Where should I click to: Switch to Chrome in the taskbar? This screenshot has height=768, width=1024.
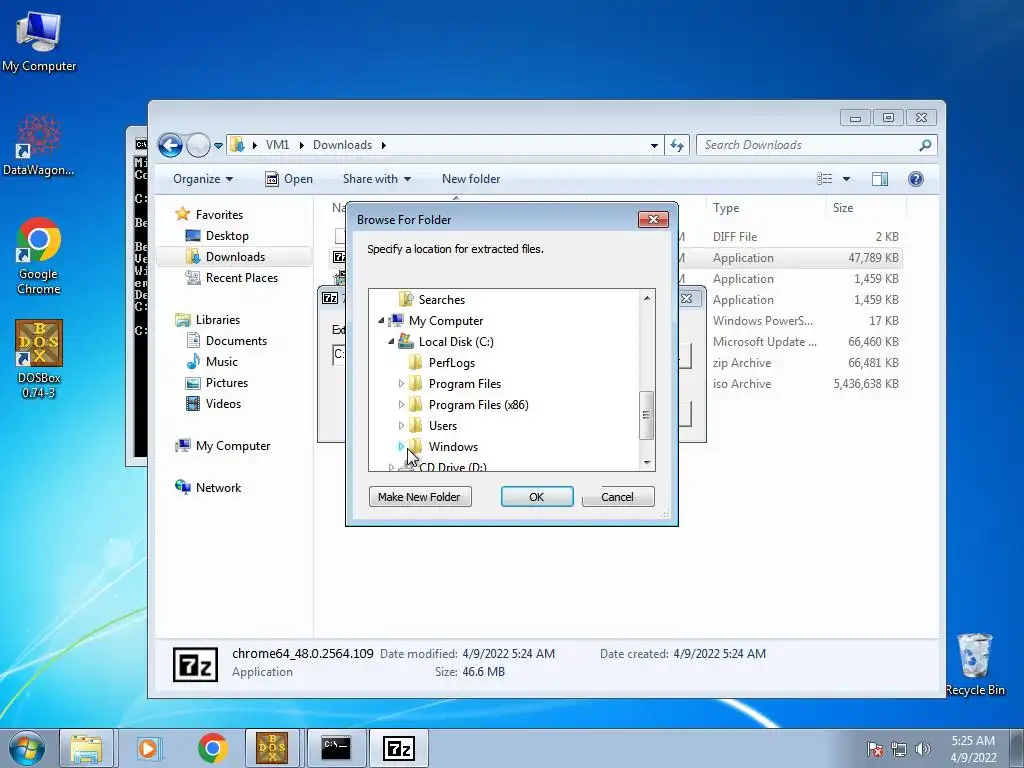(x=212, y=748)
